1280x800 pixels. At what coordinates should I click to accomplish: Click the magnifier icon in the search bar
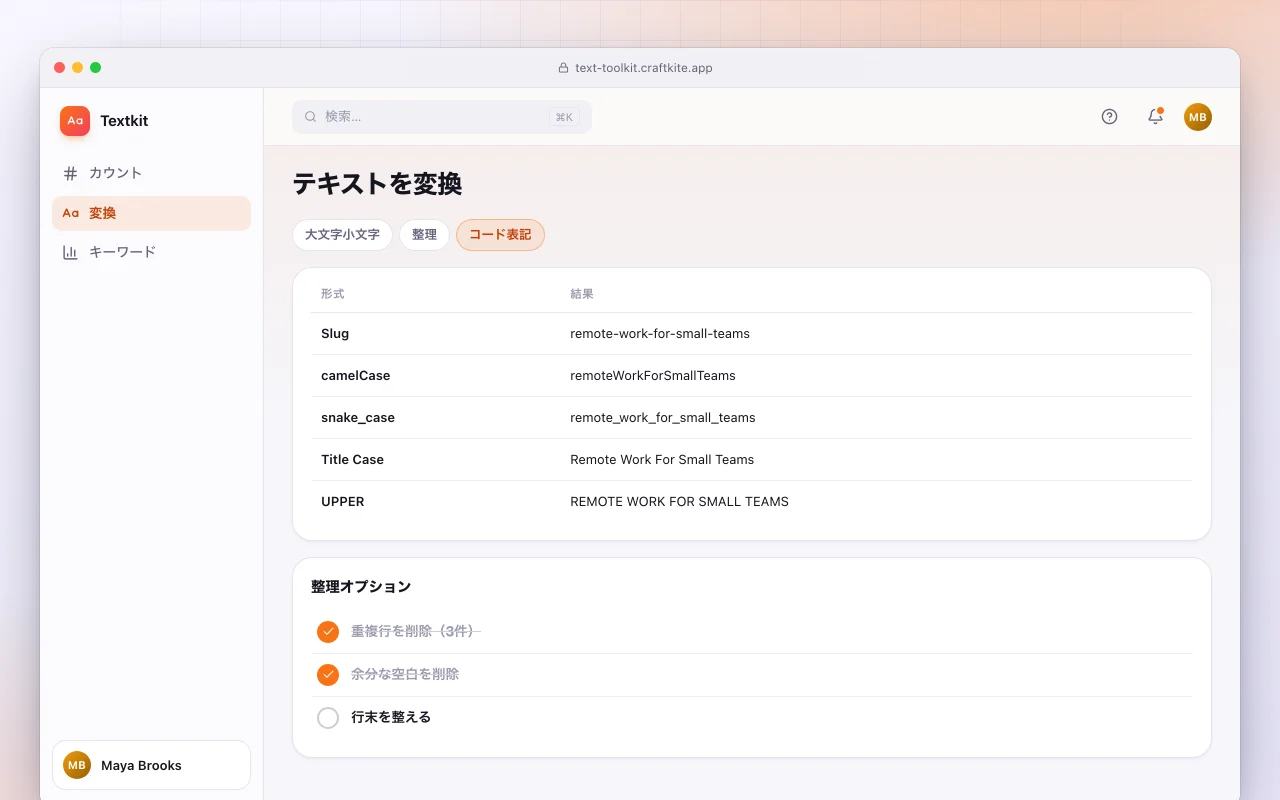click(311, 117)
